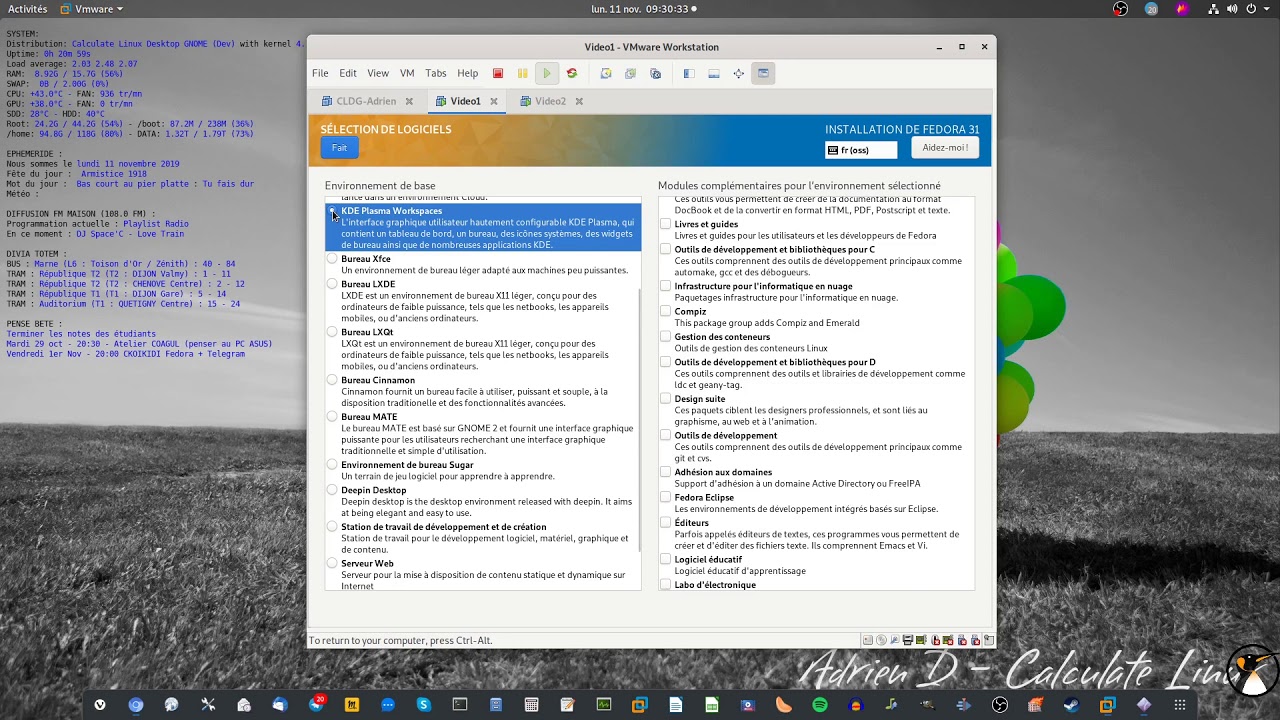Image resolution: width=1280 pixels, height=720 pixels.
Task: Select Bureau Cinnamon radio button
Action: tap(332, 380)
